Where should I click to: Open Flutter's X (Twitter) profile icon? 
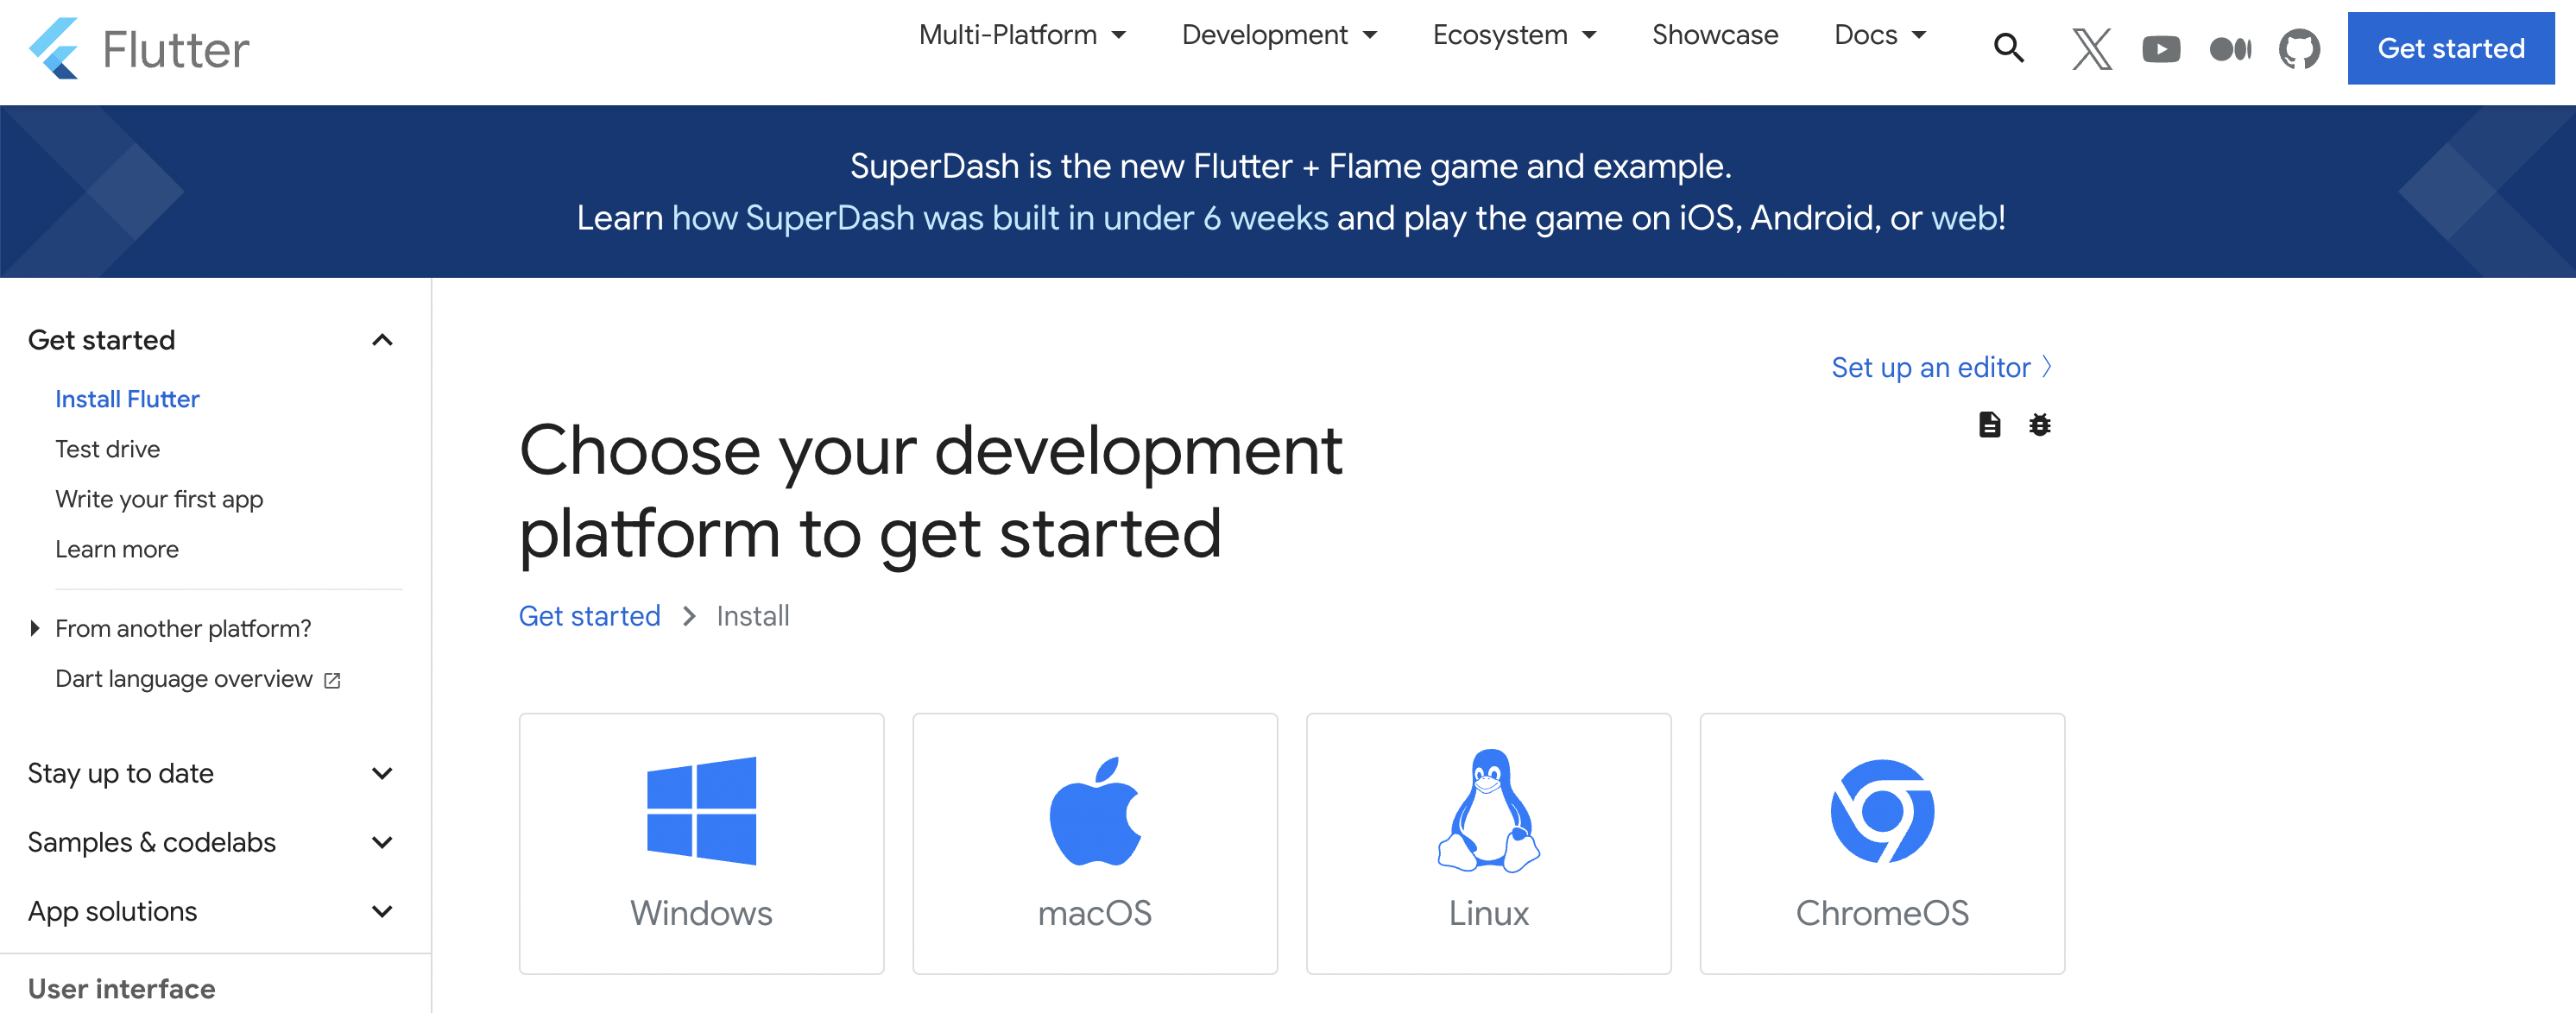coord(2091,48)
